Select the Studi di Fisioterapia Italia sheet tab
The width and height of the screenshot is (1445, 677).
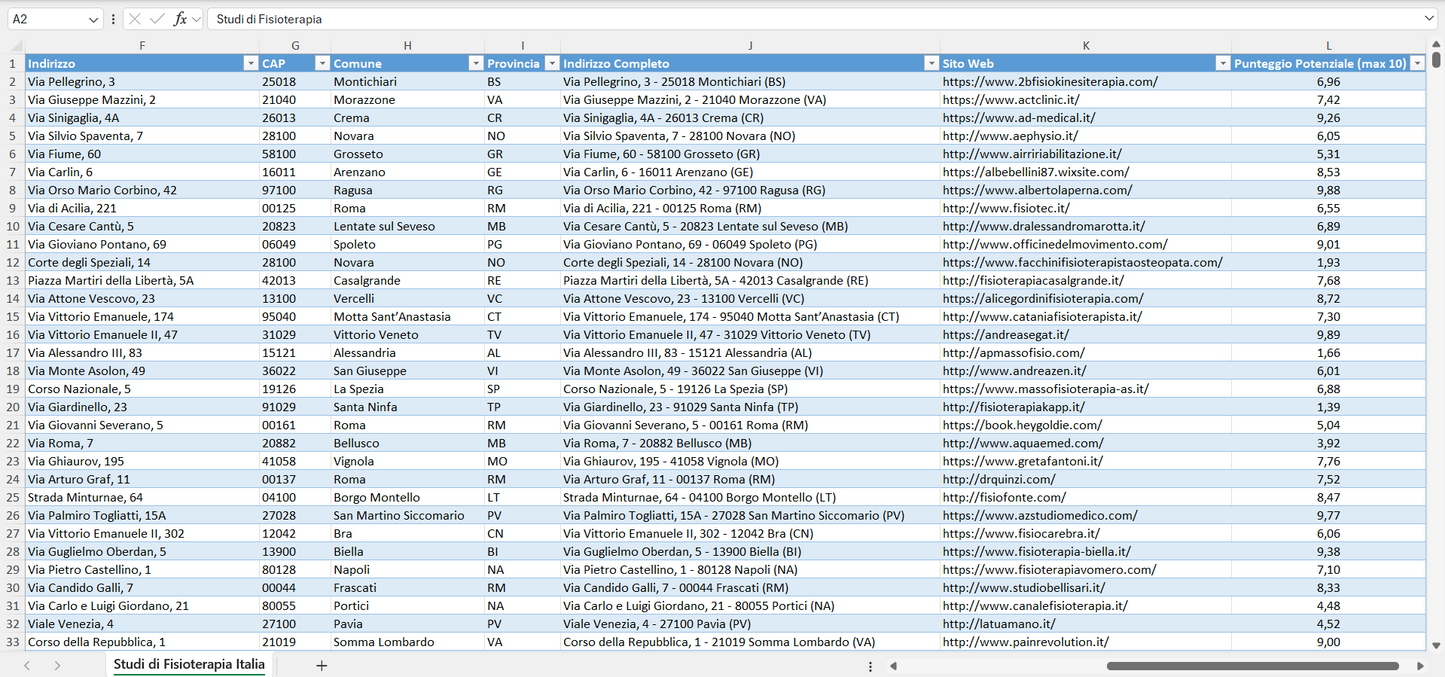pos(188,665)
